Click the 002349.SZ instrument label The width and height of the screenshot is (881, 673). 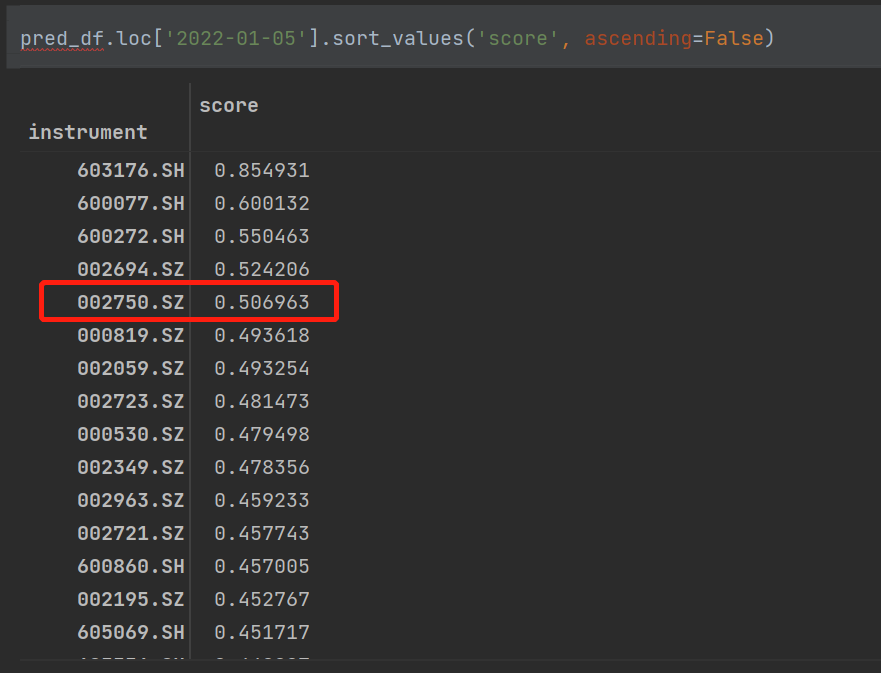point(131,467)
